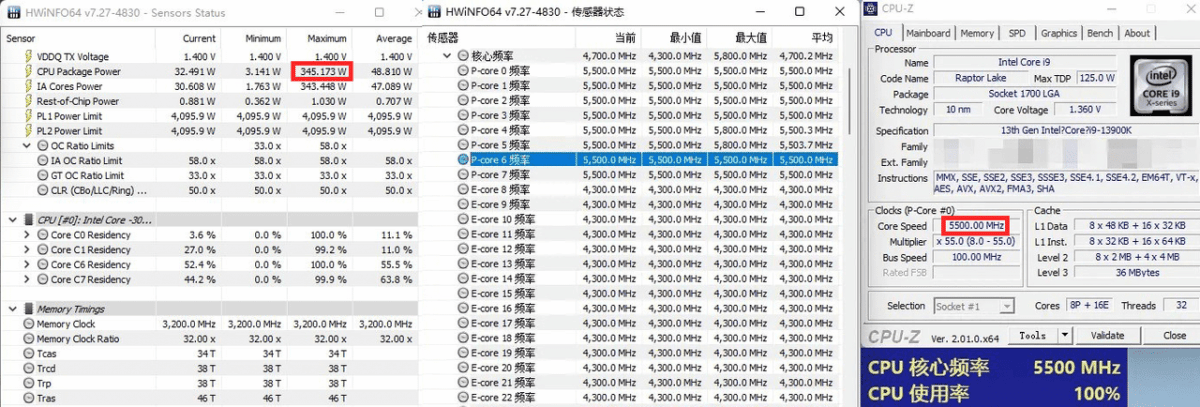Click the CPU Package Power lightning icon
Image resolution: width=1200 pixels, height=407 pixels.
[x=28, y=72]
